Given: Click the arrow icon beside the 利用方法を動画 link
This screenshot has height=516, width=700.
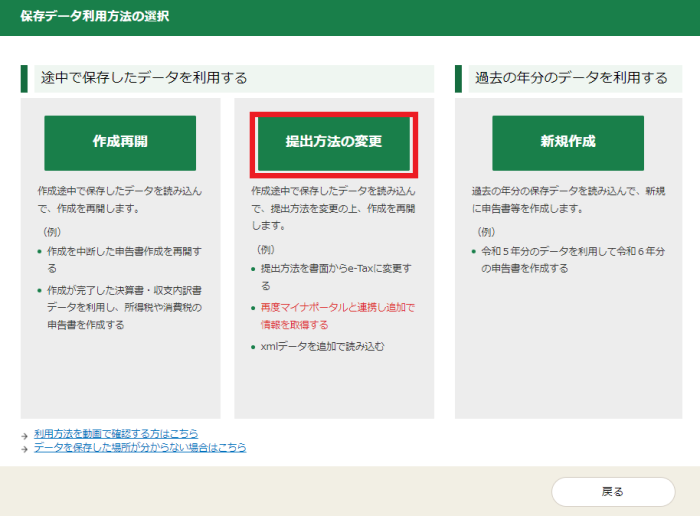Looking at the screenshot, I should (x=24, y=435).
